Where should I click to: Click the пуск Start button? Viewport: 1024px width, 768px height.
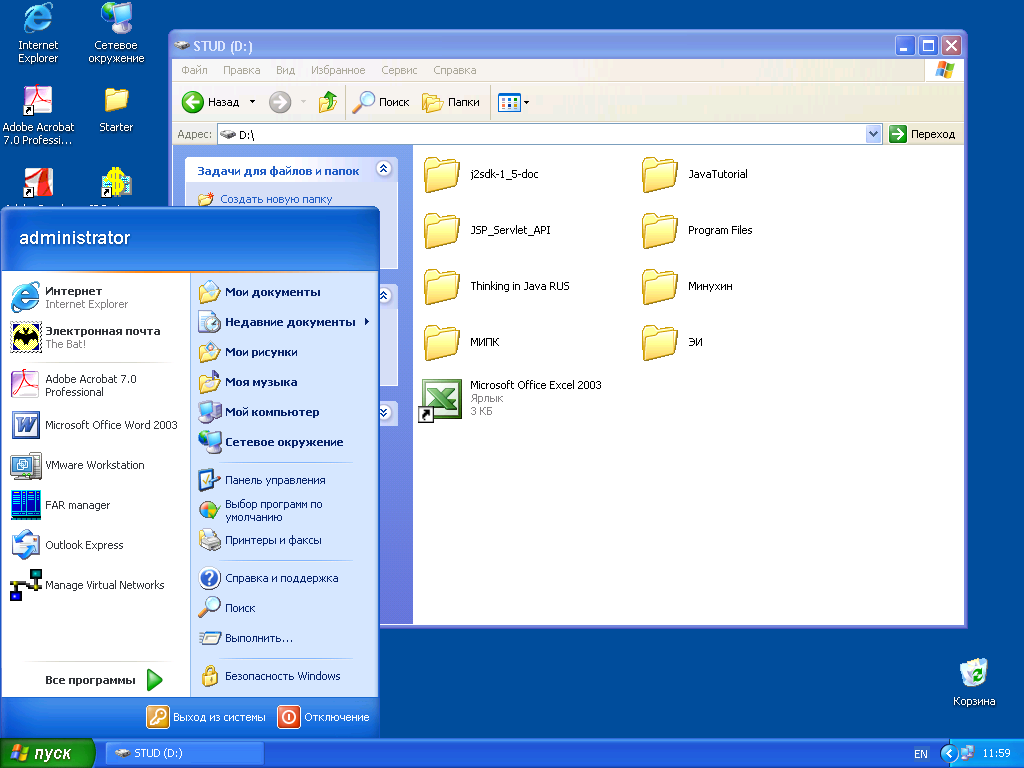47,753
